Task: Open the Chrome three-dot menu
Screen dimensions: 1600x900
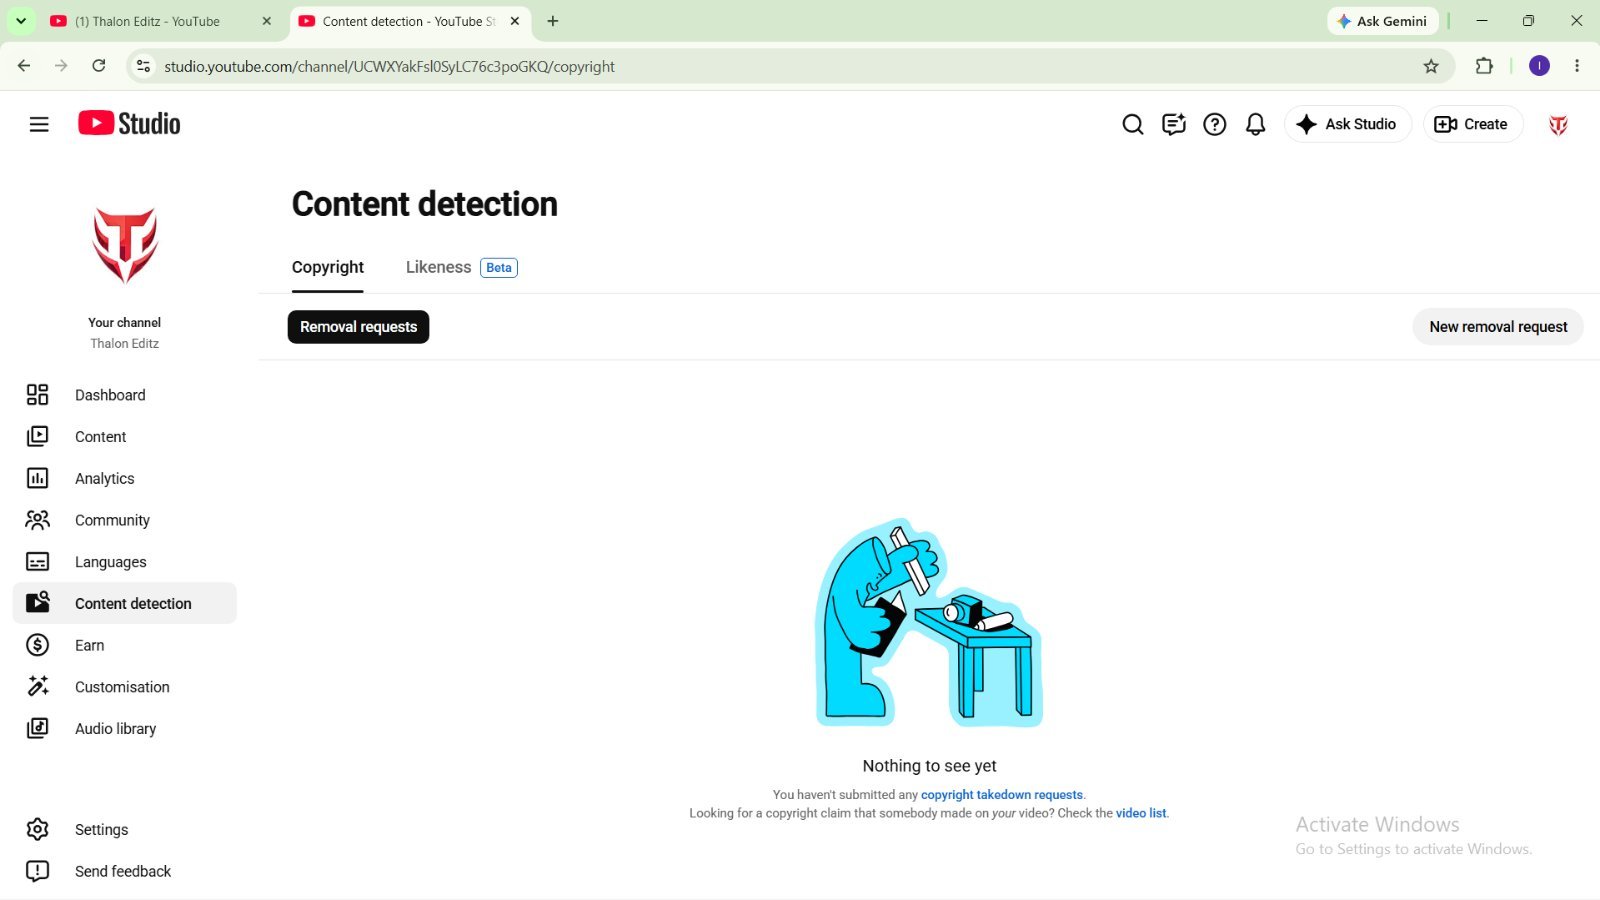Action: point(1577,66)
